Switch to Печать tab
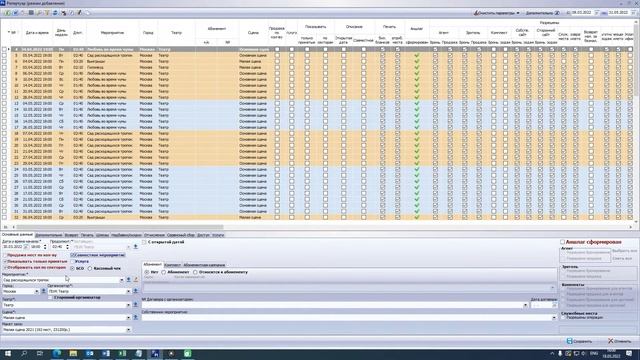 (87, 235)
